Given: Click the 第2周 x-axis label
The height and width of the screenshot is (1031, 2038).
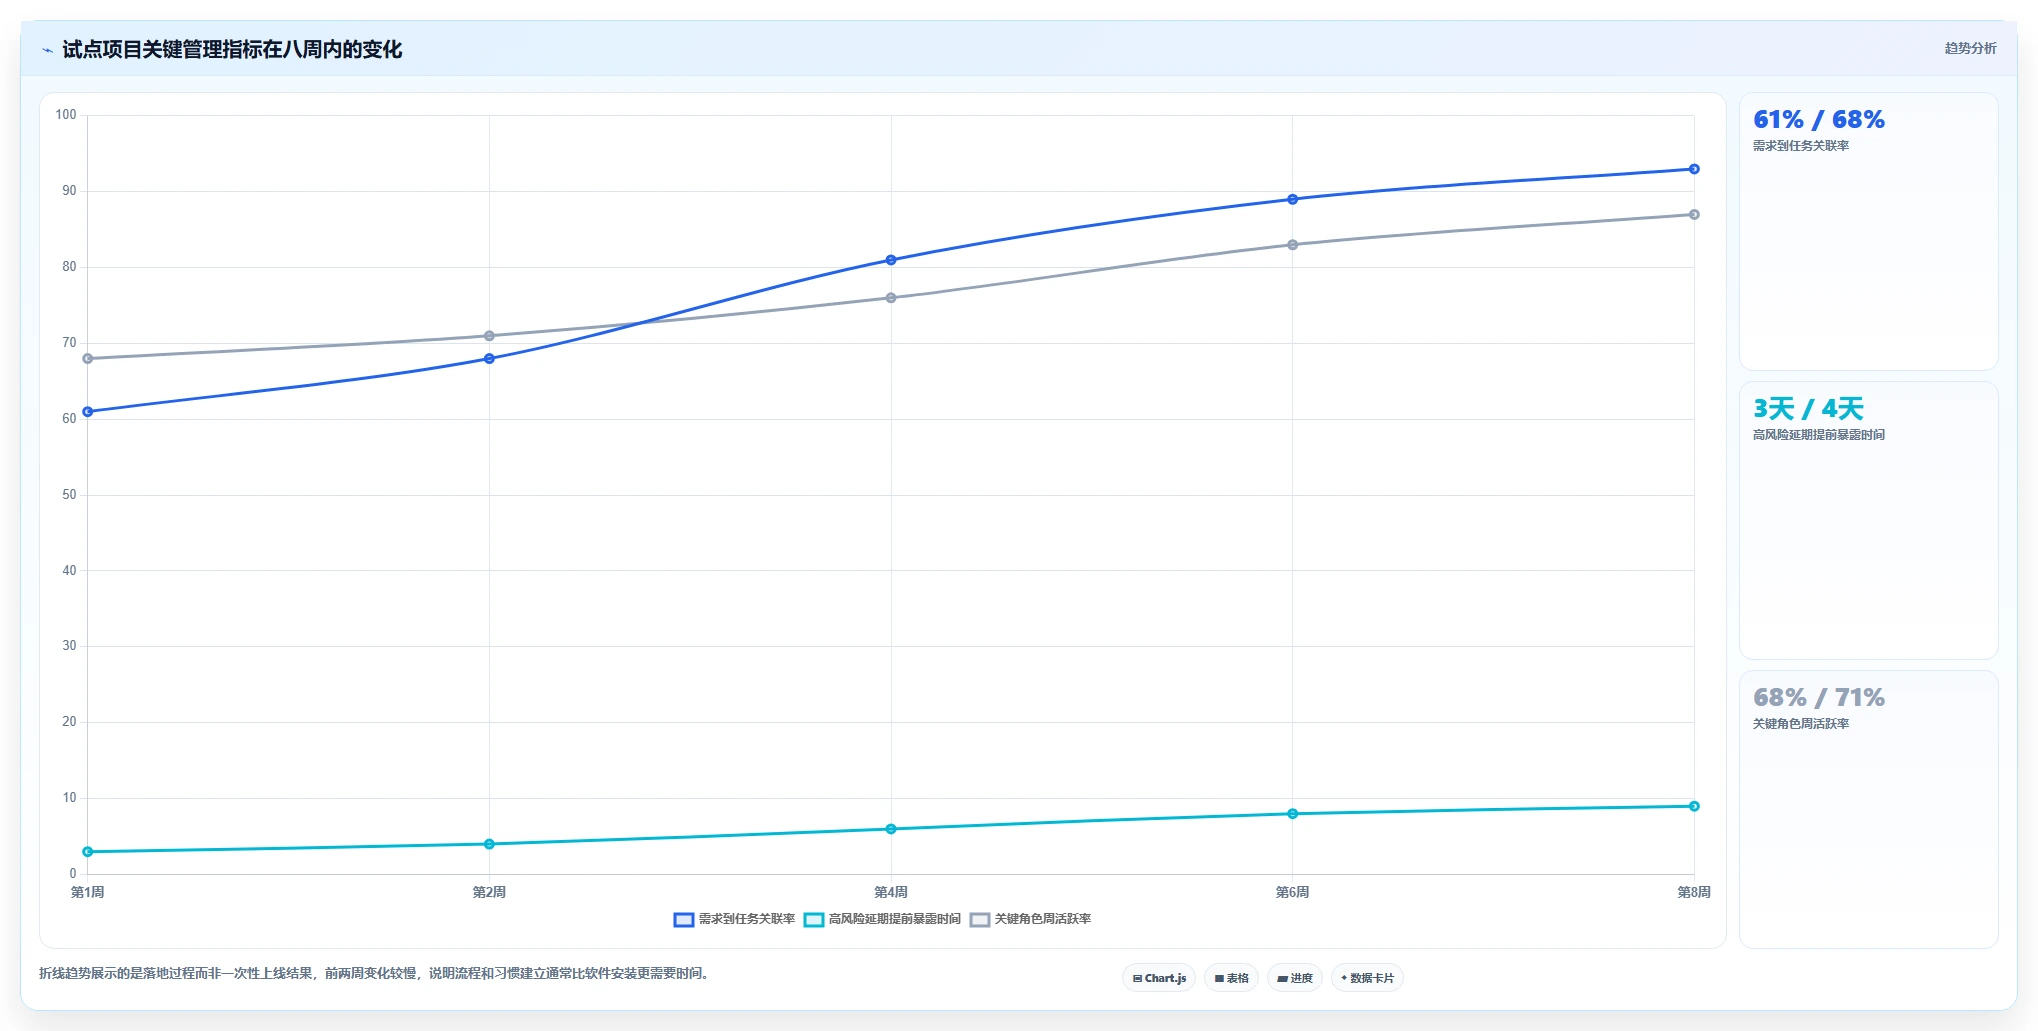Looking at the screenshot, I should [489, 892].
